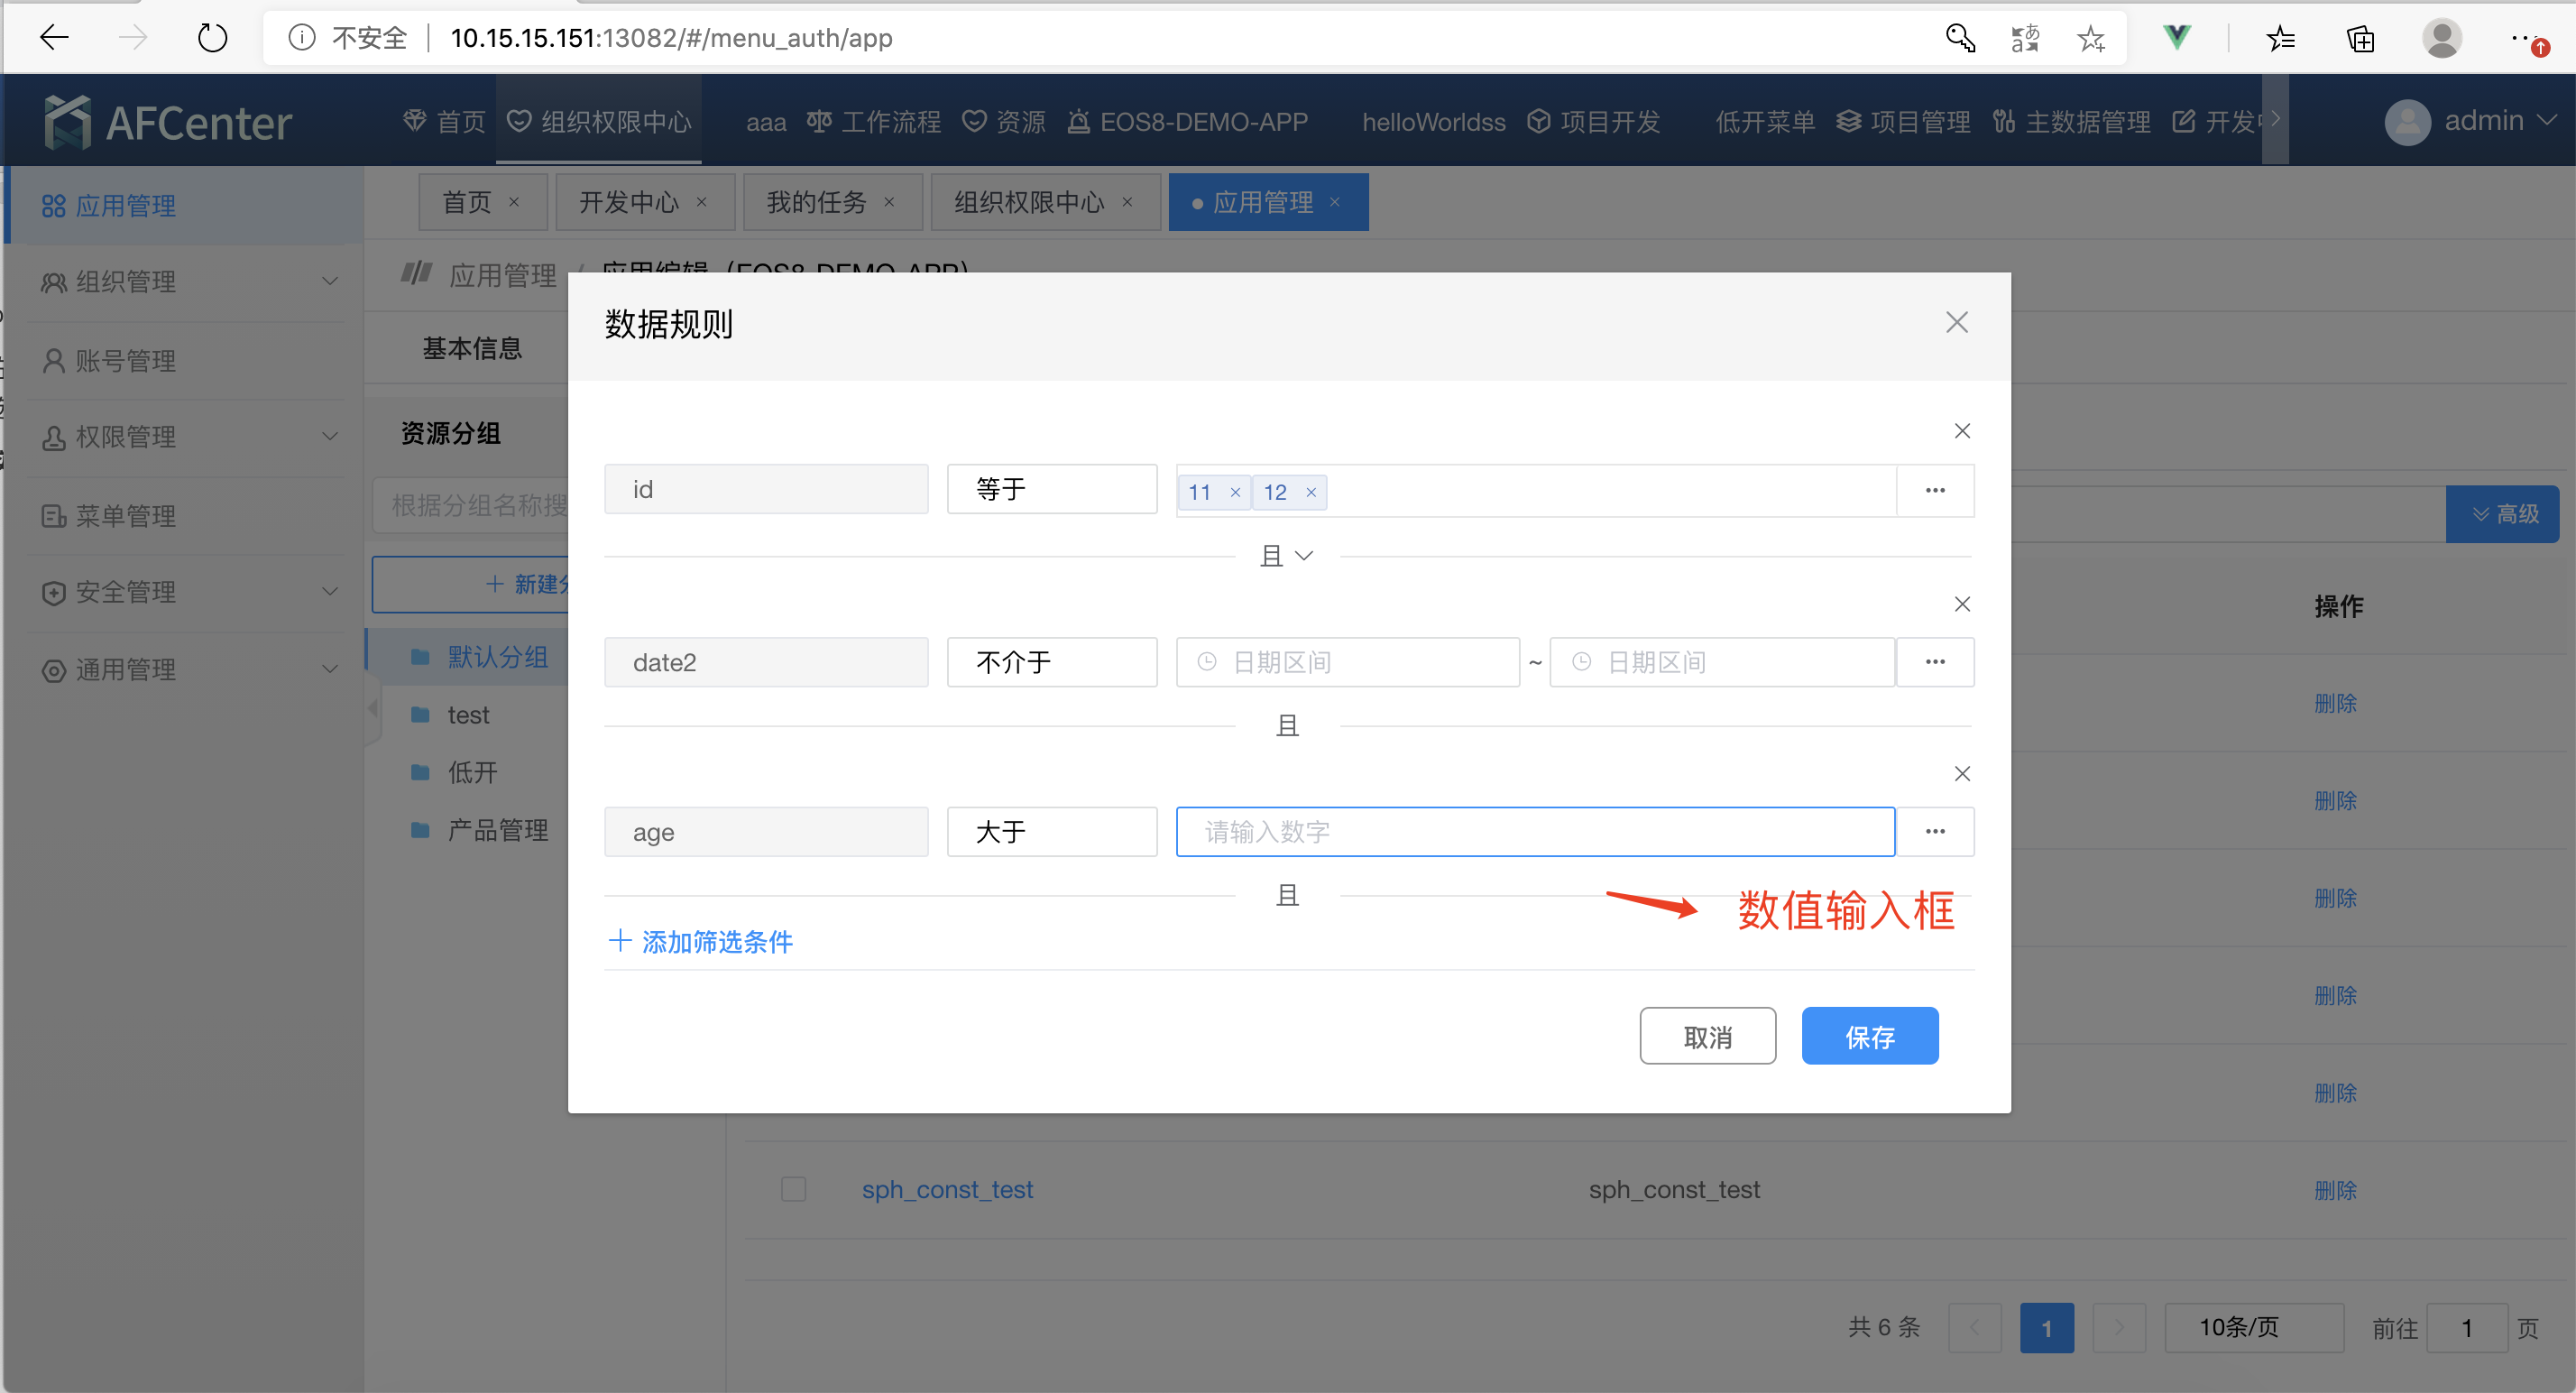Click the age number input field

[x=1534, y=831]
